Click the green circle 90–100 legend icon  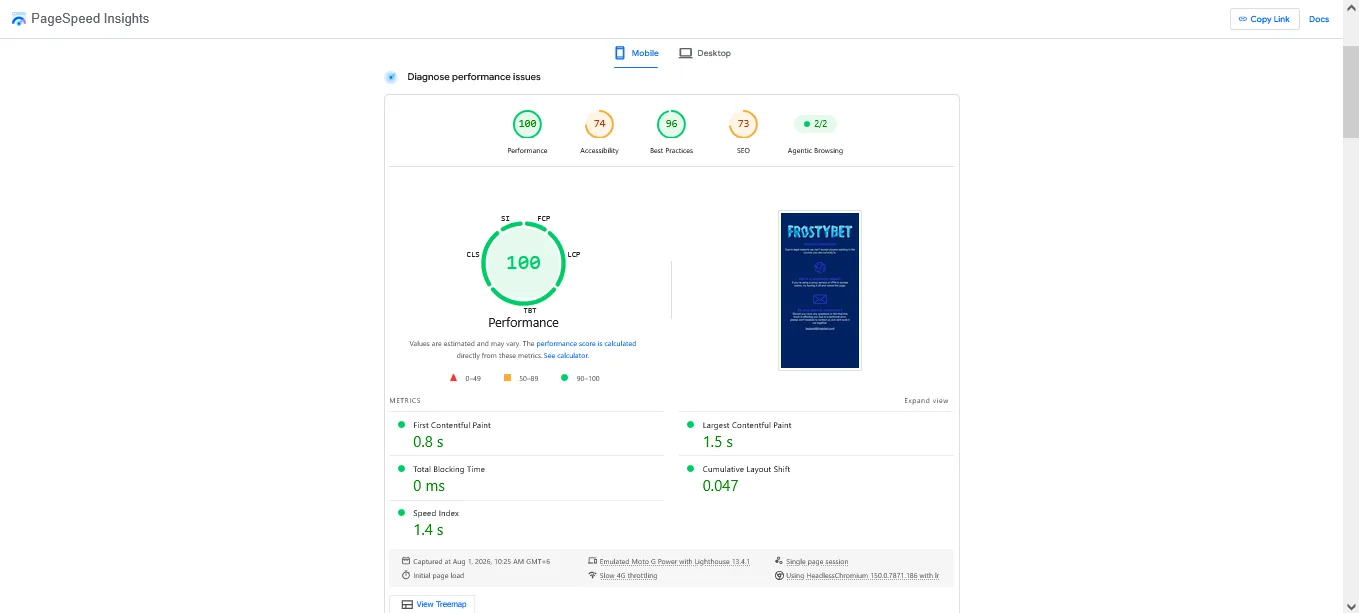[x=564, y=378]
